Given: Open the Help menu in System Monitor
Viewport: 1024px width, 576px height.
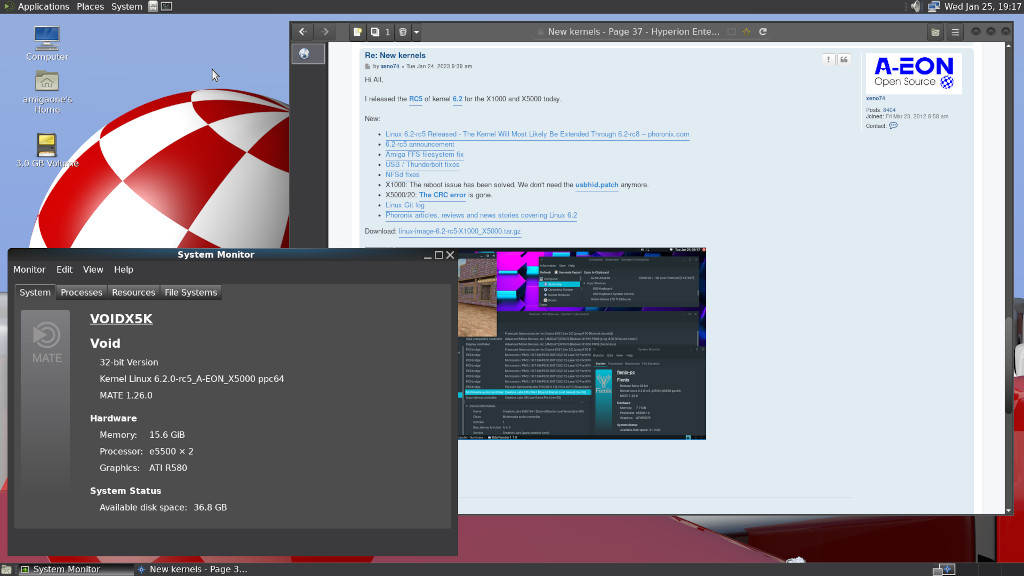Looking at the screenshot, I should tap(123, 270).
